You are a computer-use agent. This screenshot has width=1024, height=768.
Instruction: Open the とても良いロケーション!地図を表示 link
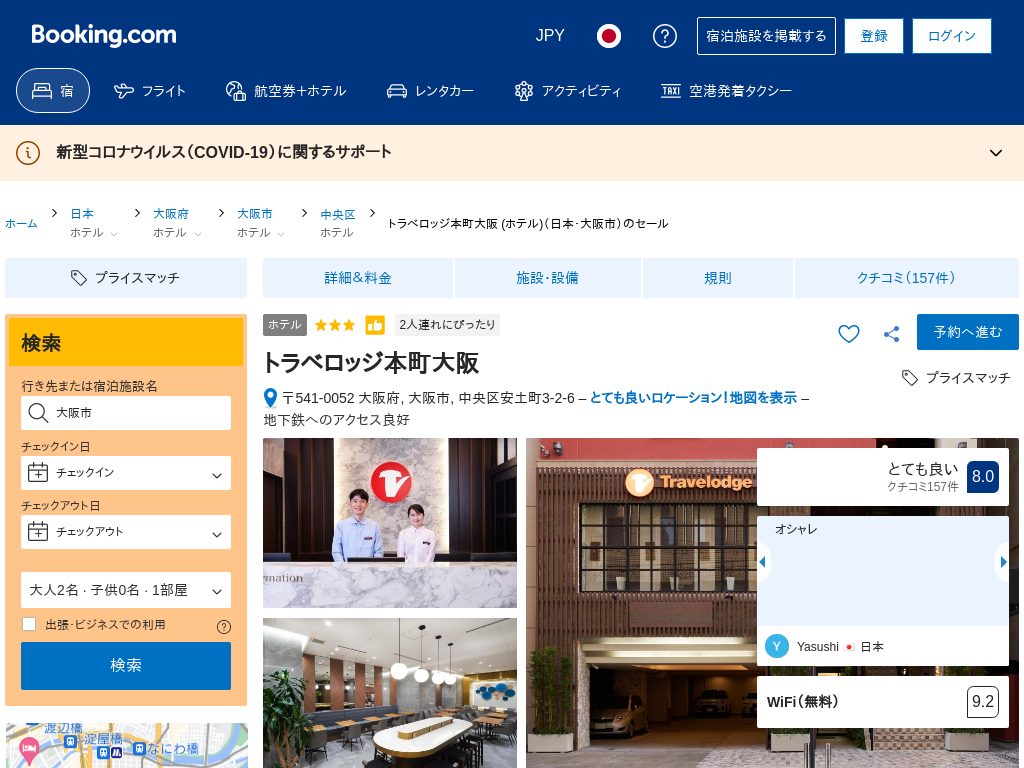point(694,398)
